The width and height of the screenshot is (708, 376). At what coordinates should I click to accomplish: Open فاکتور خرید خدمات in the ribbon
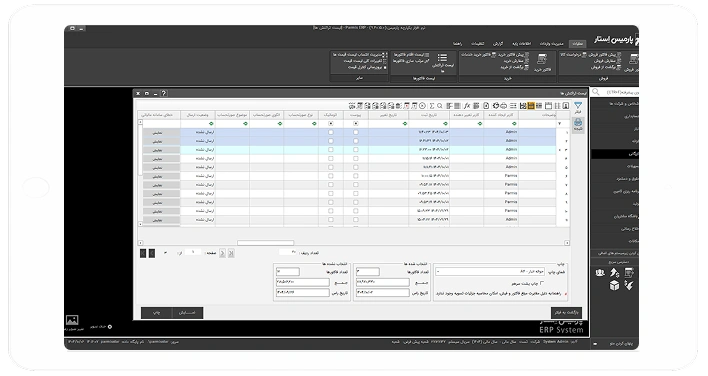pos(480,55)
